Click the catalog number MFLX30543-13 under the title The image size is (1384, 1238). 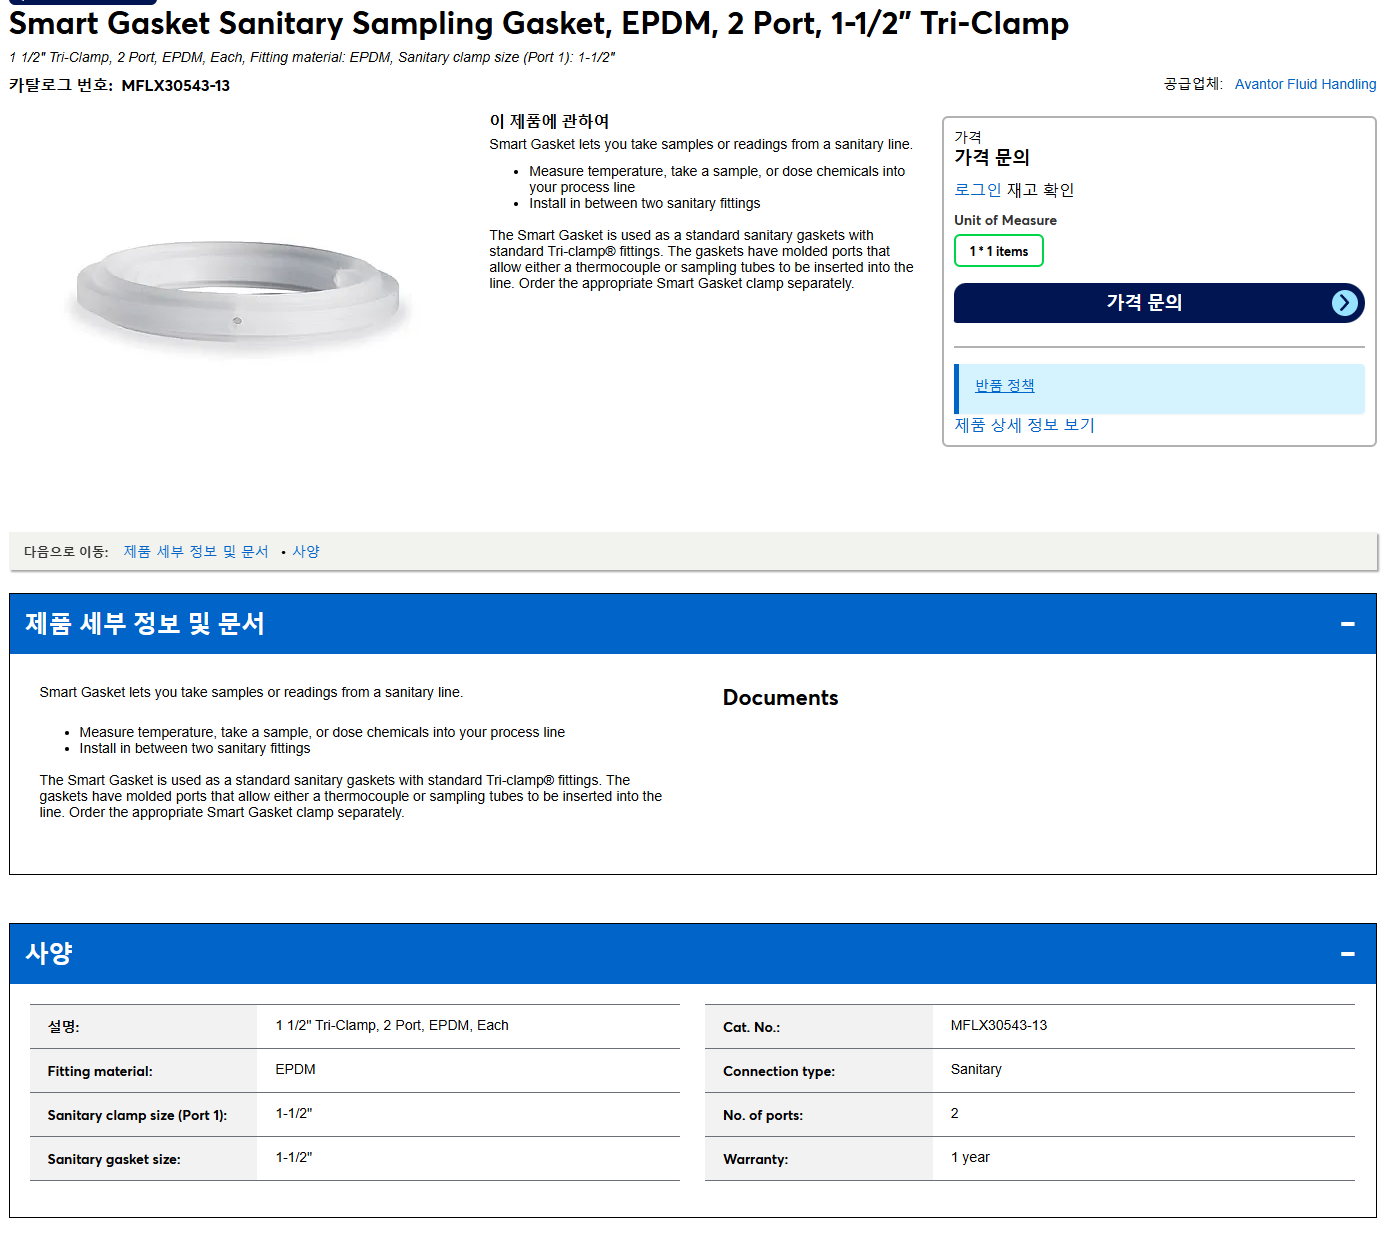(x=175, y=85)
